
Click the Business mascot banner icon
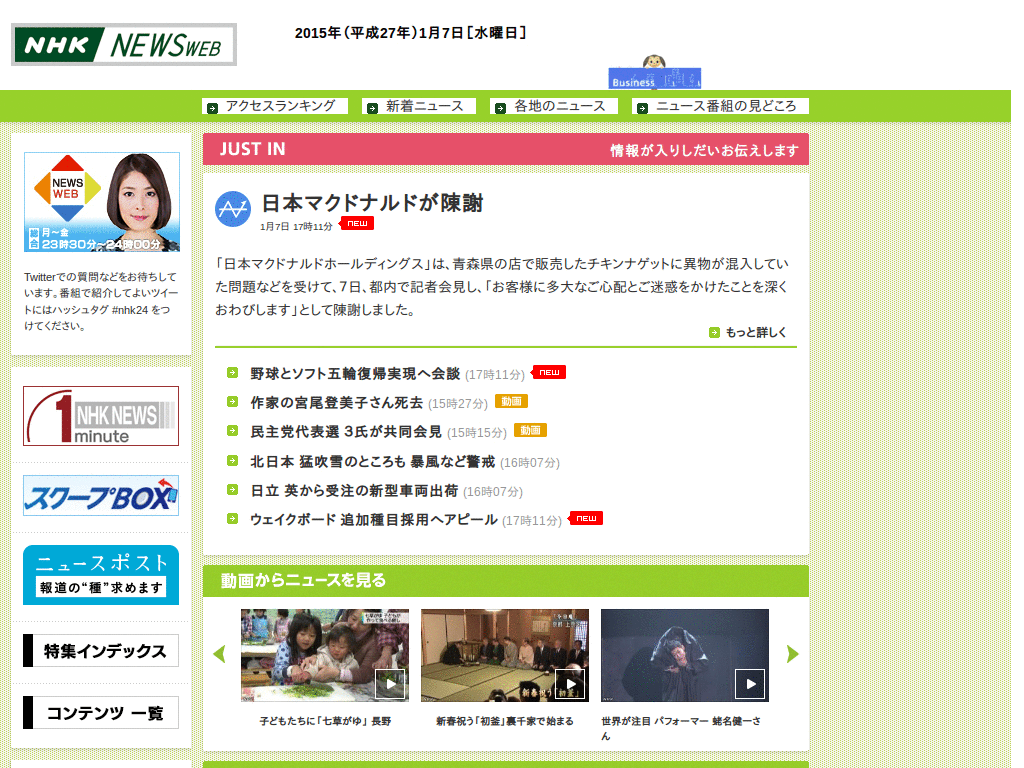pyautogui.click(x=654, y=72)
